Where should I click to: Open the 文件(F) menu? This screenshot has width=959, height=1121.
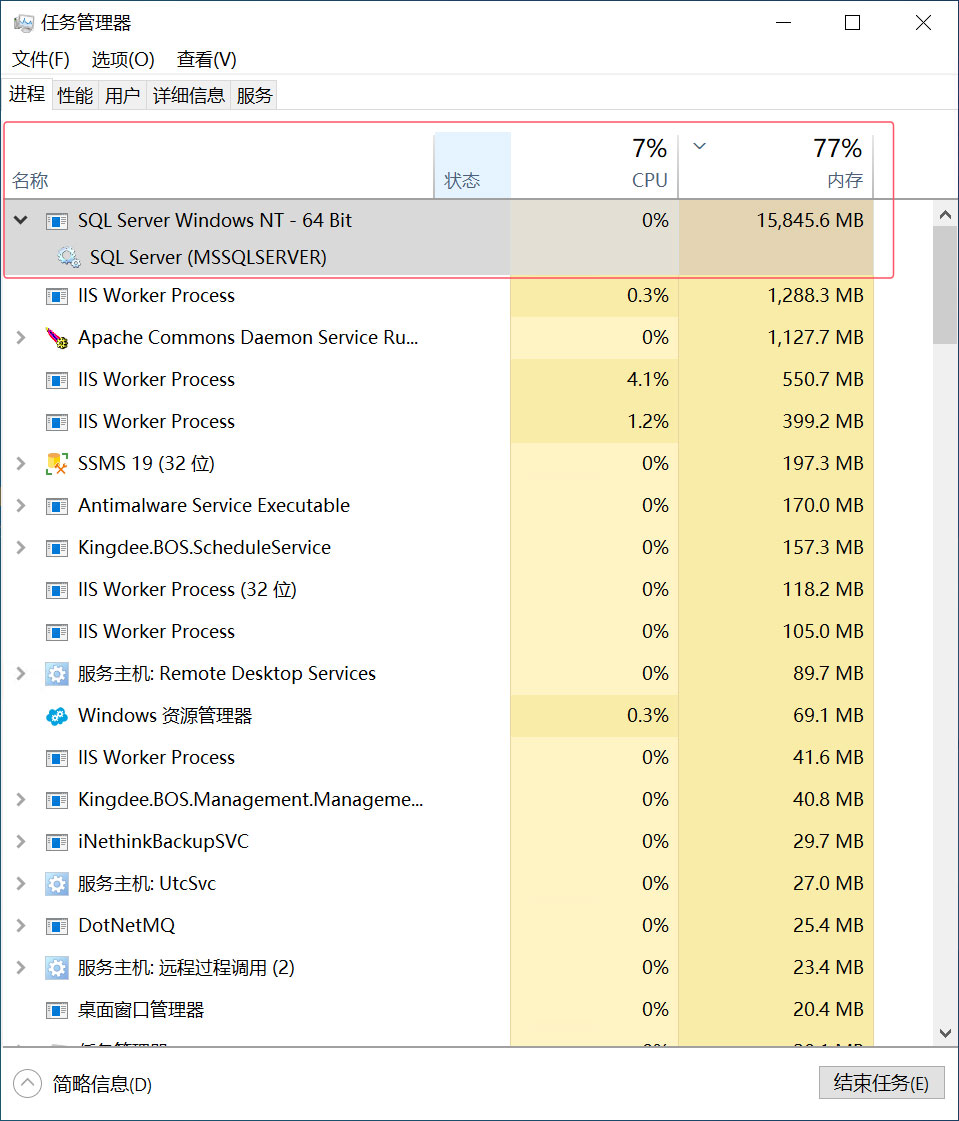[41, 59]
